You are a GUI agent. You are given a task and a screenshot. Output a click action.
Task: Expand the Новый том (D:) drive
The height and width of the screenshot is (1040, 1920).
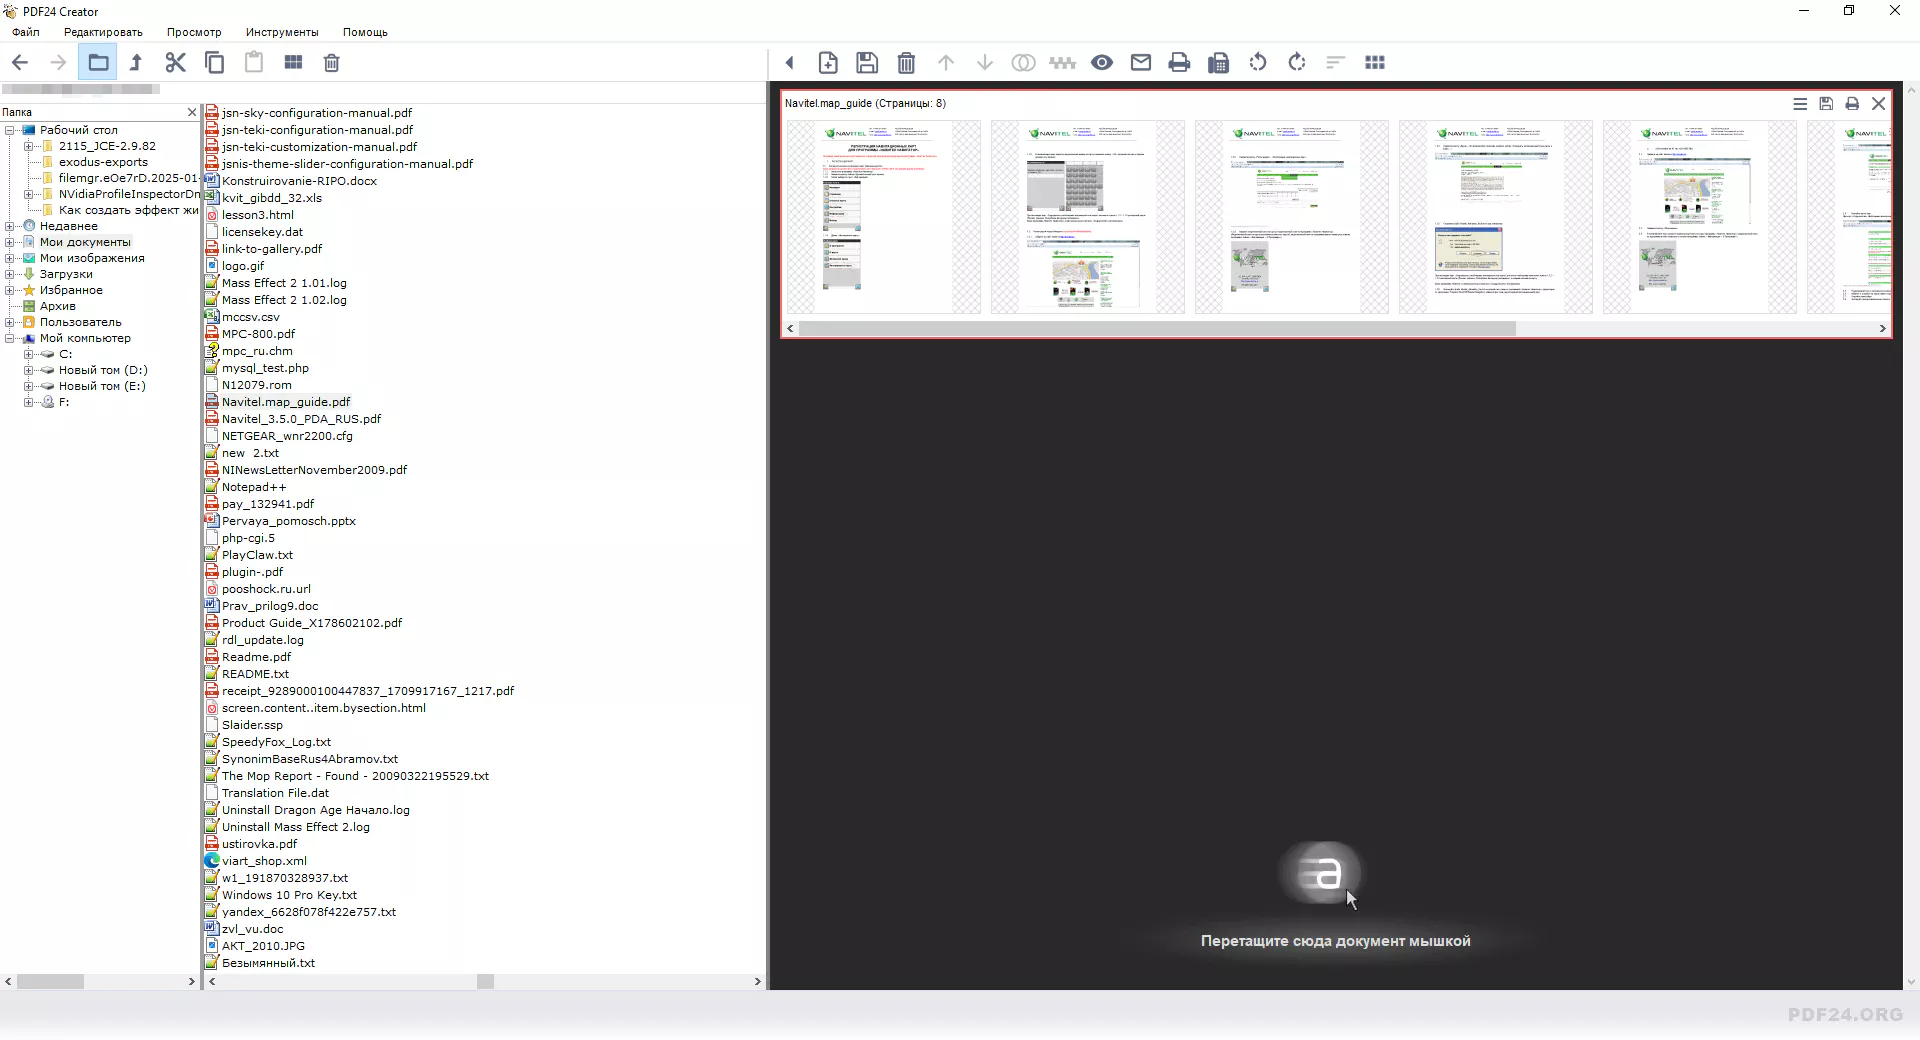point(28,370)
